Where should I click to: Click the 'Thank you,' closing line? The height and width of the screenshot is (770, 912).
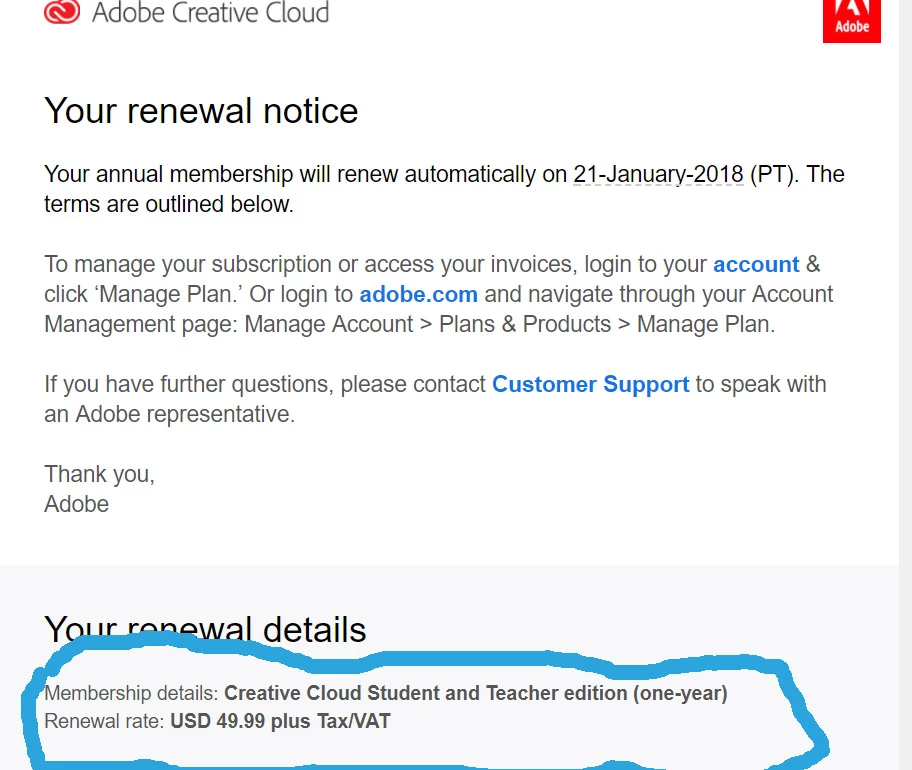[x=99, y=475]
